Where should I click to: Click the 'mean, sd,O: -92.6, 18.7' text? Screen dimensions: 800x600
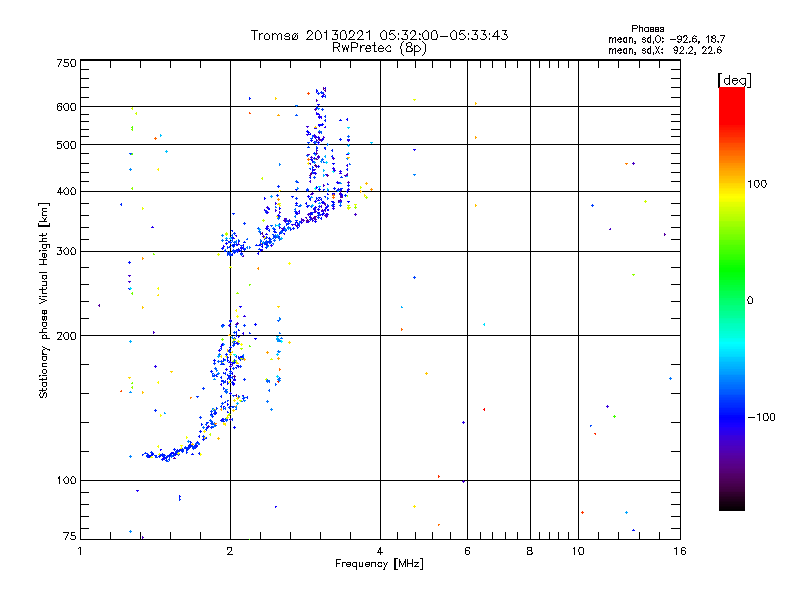pyautogui.click(x=666, y=39)
